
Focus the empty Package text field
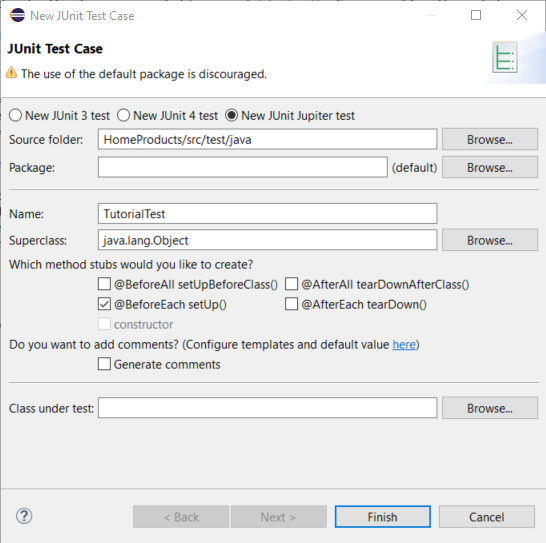coord(243,167)
